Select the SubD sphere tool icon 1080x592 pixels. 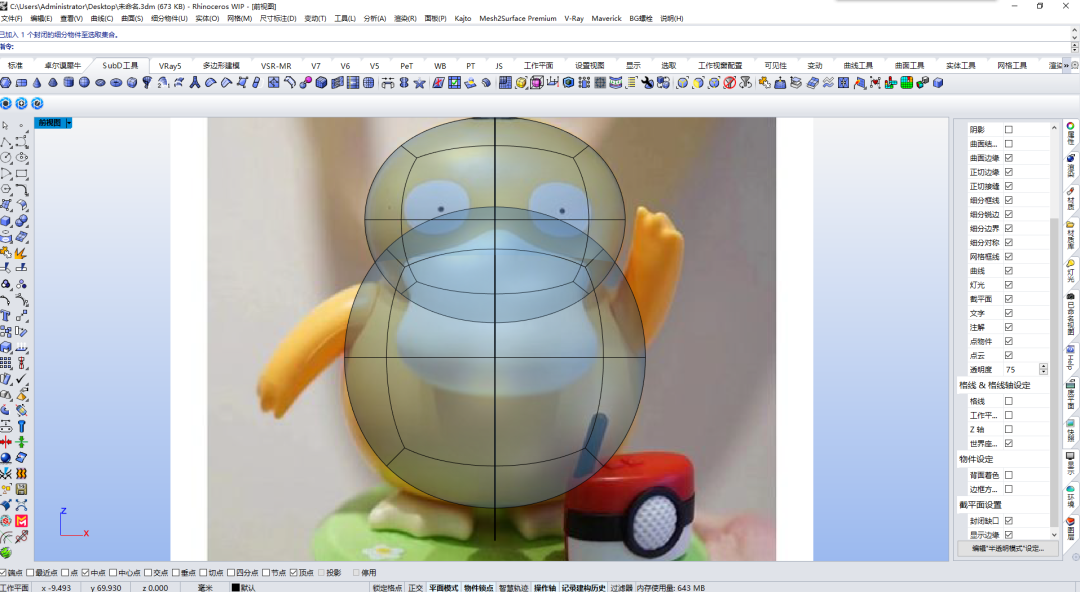point(85,83)
